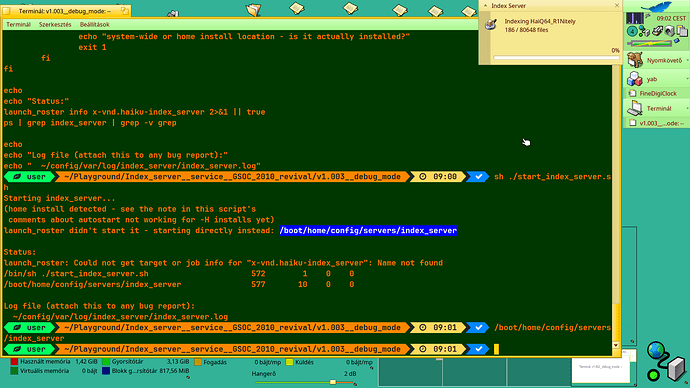Click the Terminal window zoom button
Image resolution: width=690 pixels, height=388 pixels.
125,11
